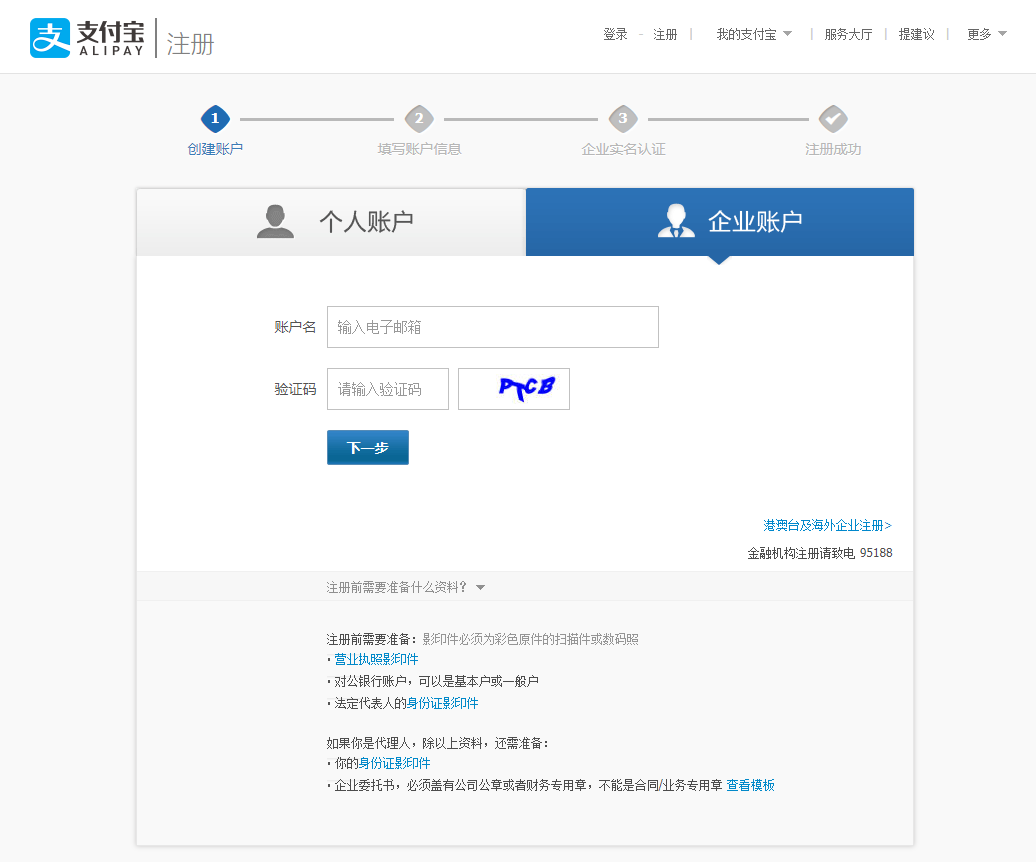
Task: Open the 营业执照影印件 link
Action: (376, 659)
